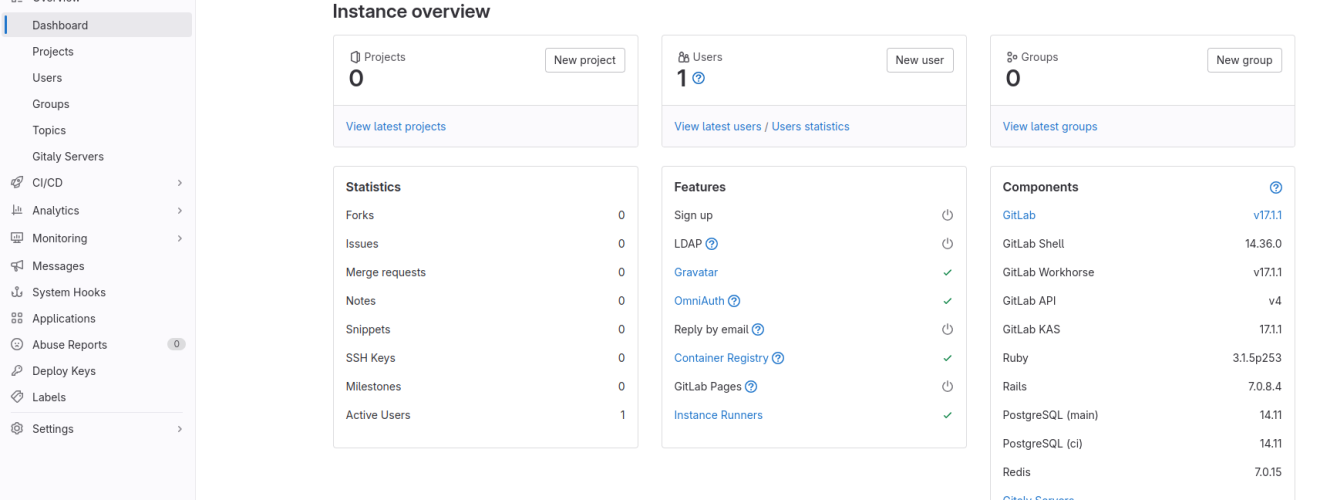Click the Analytics chart icon
This screenshot has height=500, width=1320.
[16, 211]
